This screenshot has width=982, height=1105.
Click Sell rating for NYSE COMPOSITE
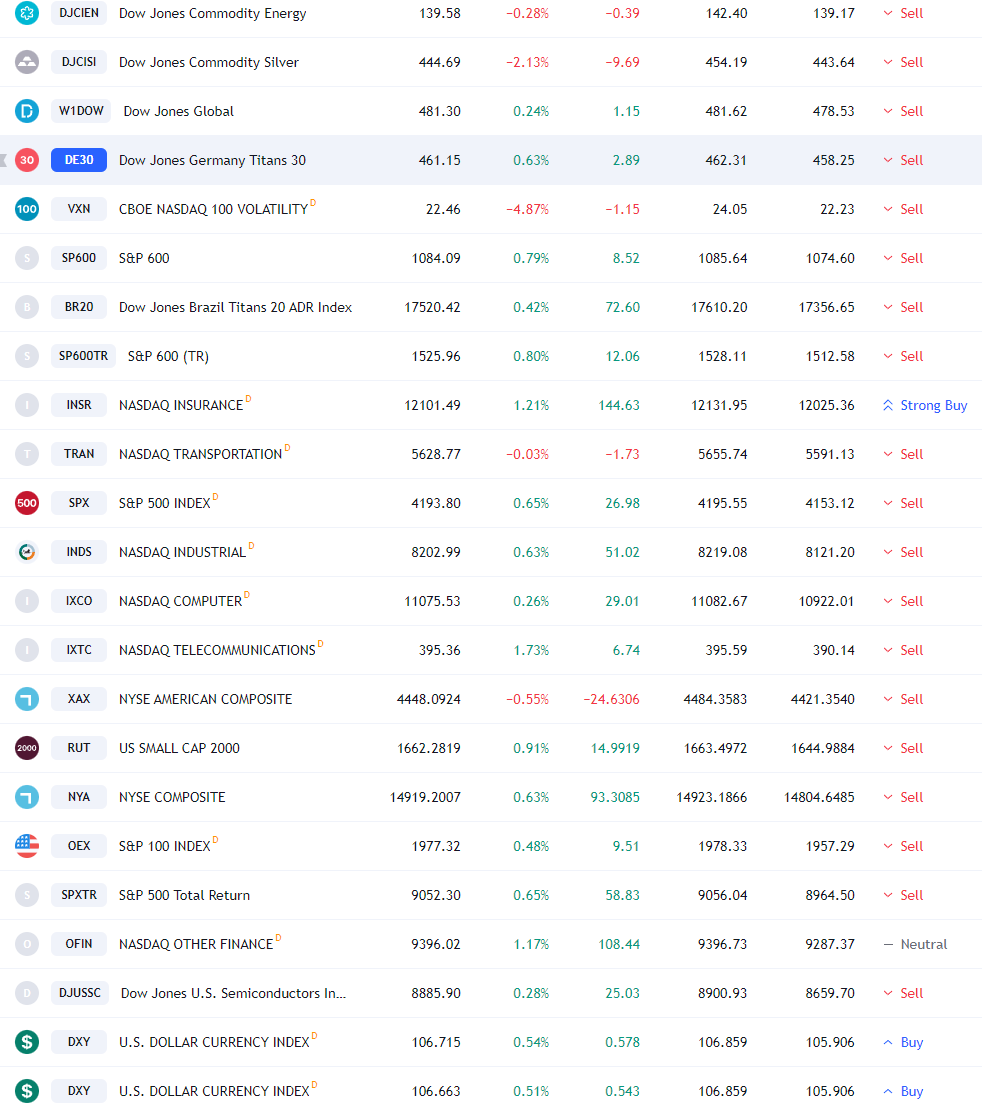[903, 797]
